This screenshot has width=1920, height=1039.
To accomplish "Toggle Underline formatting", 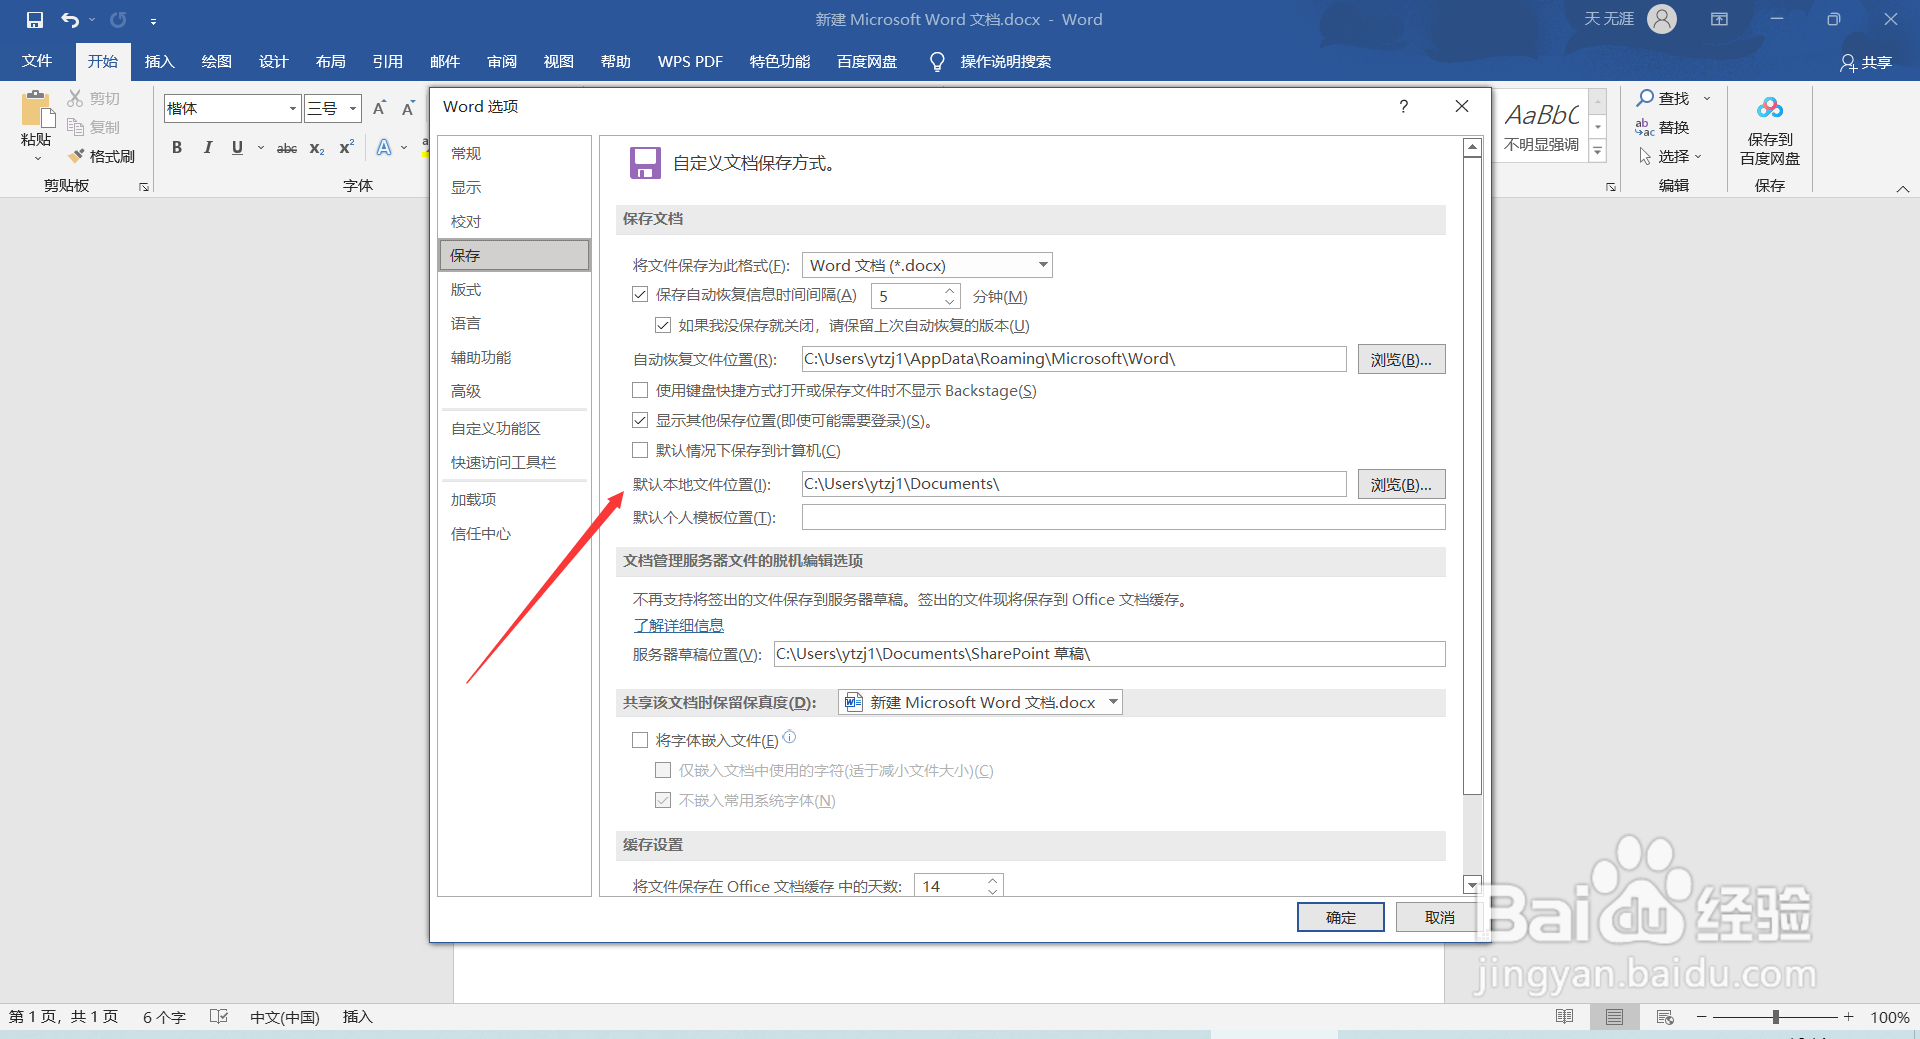I will 237,148.
